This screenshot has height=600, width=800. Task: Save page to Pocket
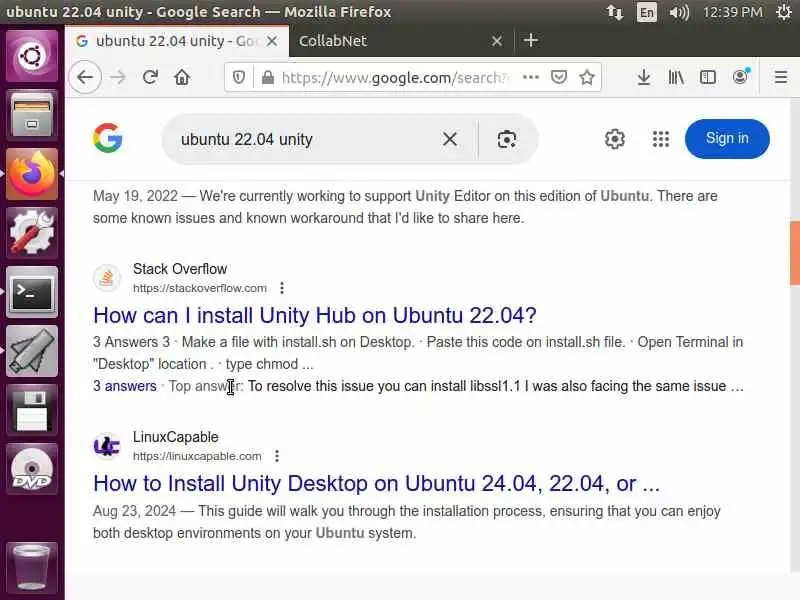tap(559, 77)
